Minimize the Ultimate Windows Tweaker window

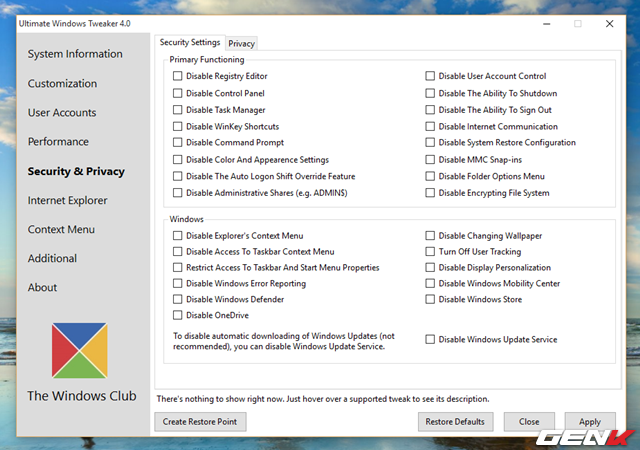tap(547, 24)
